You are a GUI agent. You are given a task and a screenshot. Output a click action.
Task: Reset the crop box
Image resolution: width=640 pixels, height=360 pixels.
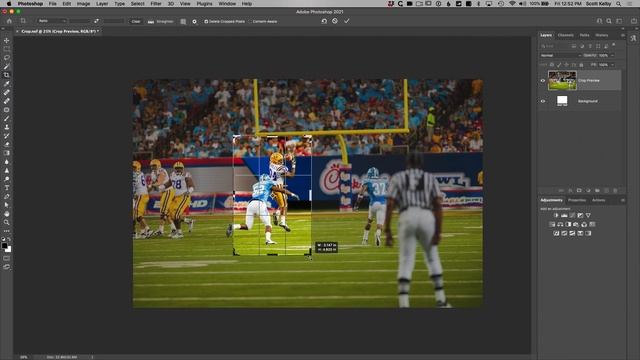click(324, 21)
